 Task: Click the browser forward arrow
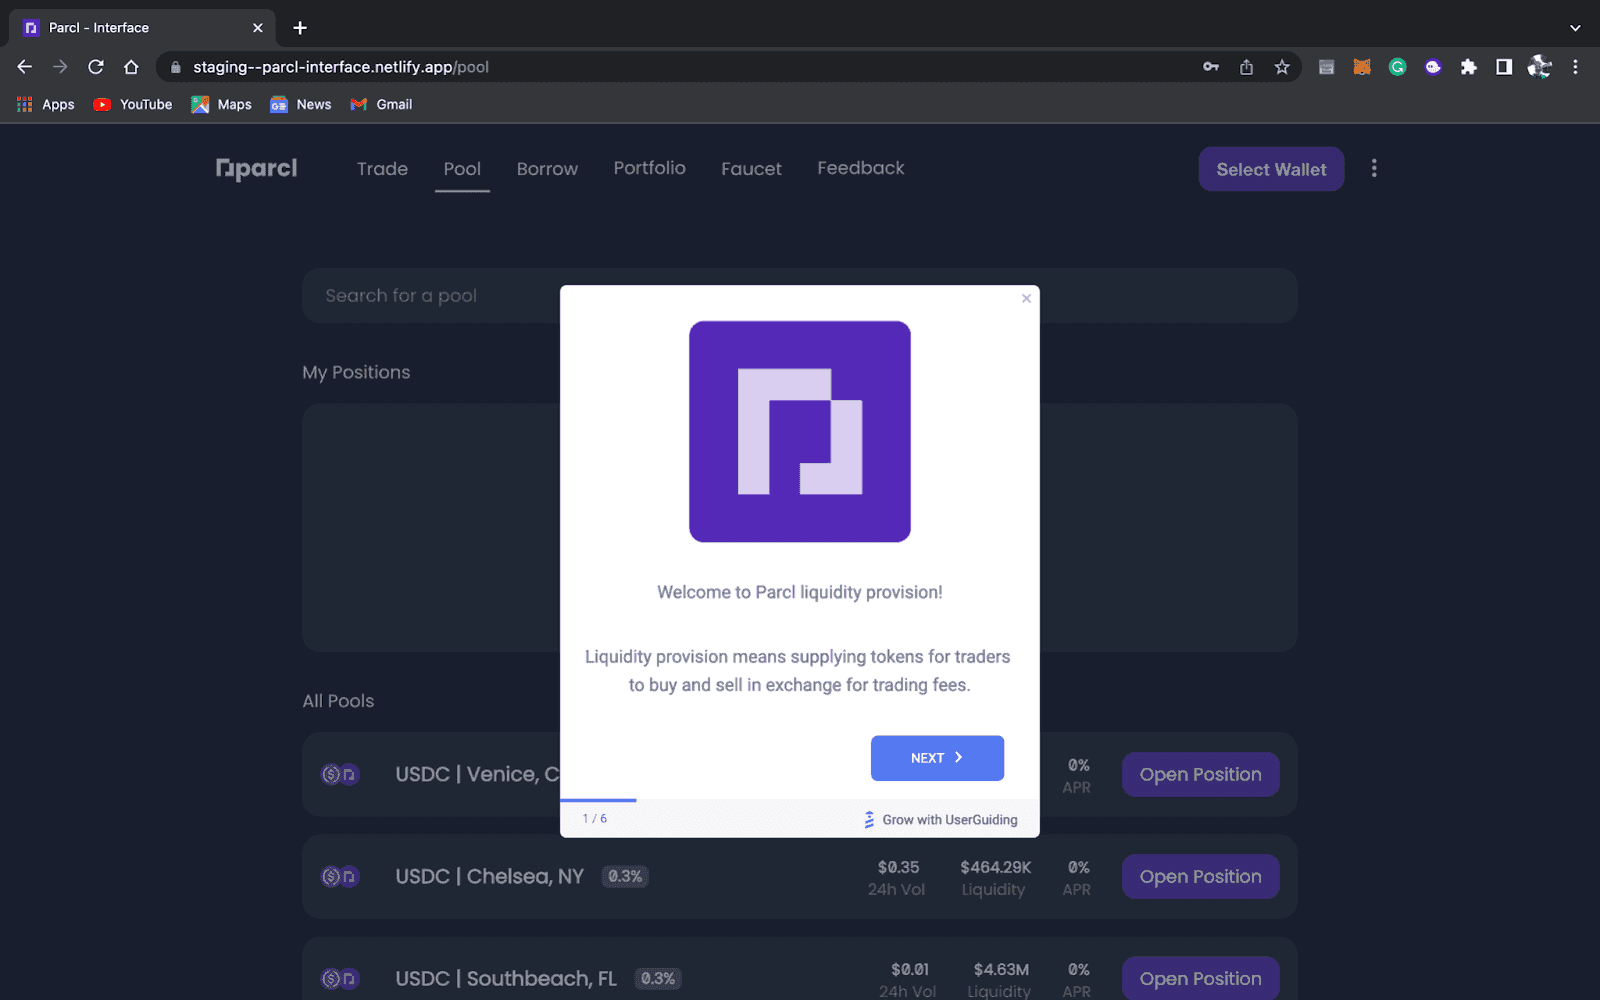click(60, 67)
